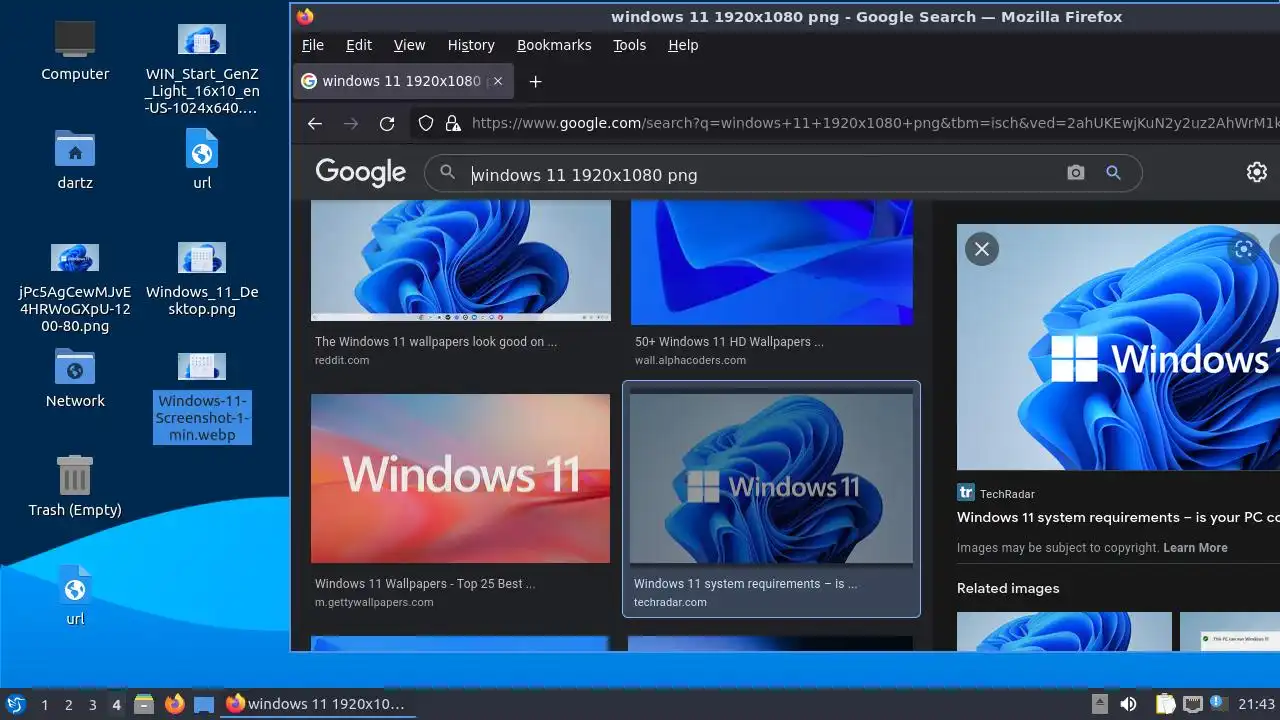Go back with the Firefox back arrow
The image size is (1280, 720).
[x=315, y=123]
